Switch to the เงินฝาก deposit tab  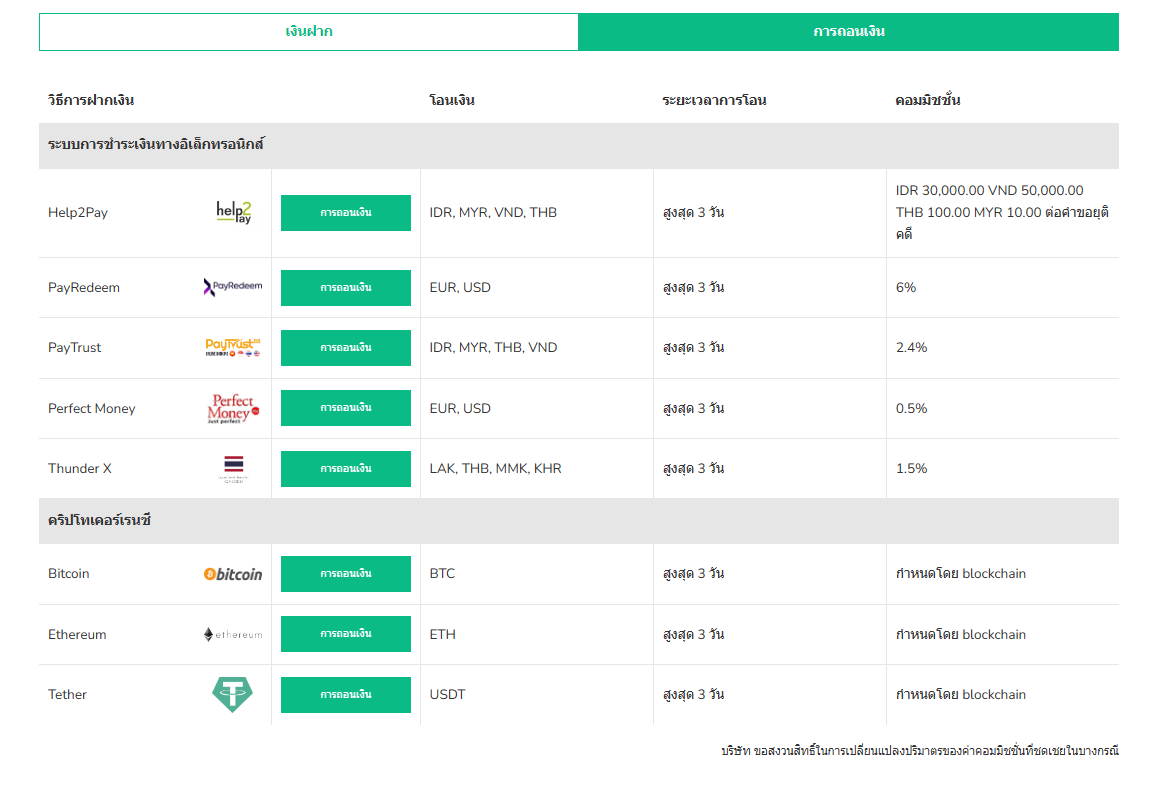(x=309, y=32)
